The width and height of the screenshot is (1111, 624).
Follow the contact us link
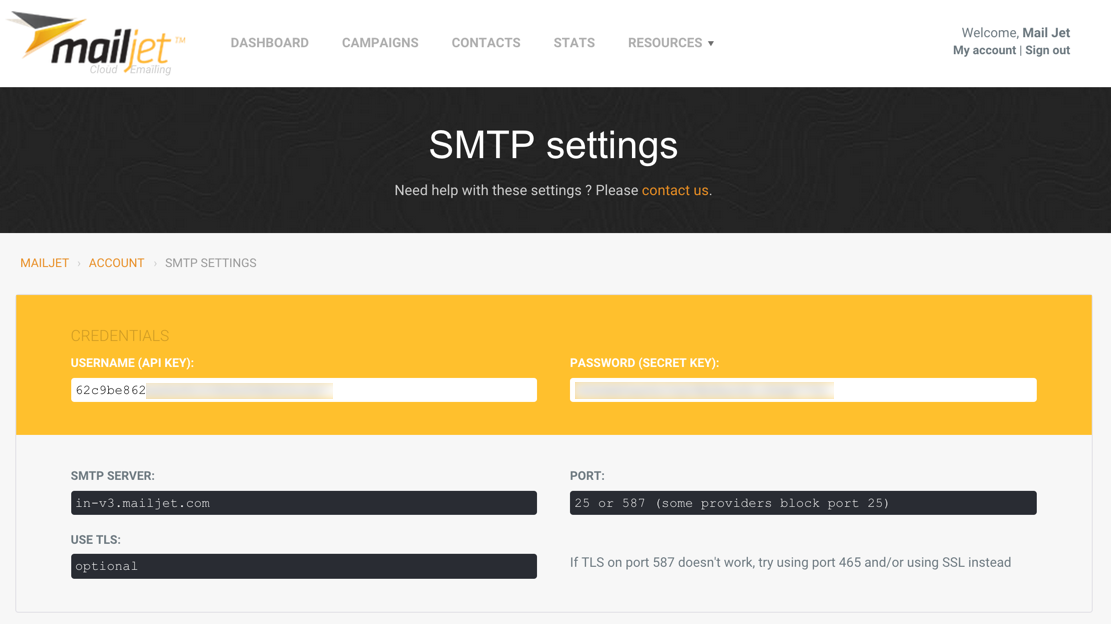click(675, 191)
